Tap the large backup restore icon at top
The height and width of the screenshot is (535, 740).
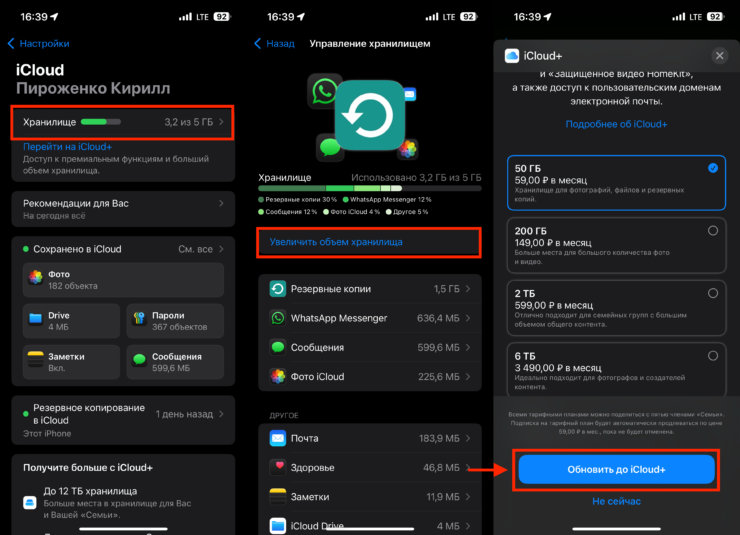click(370, 115)
